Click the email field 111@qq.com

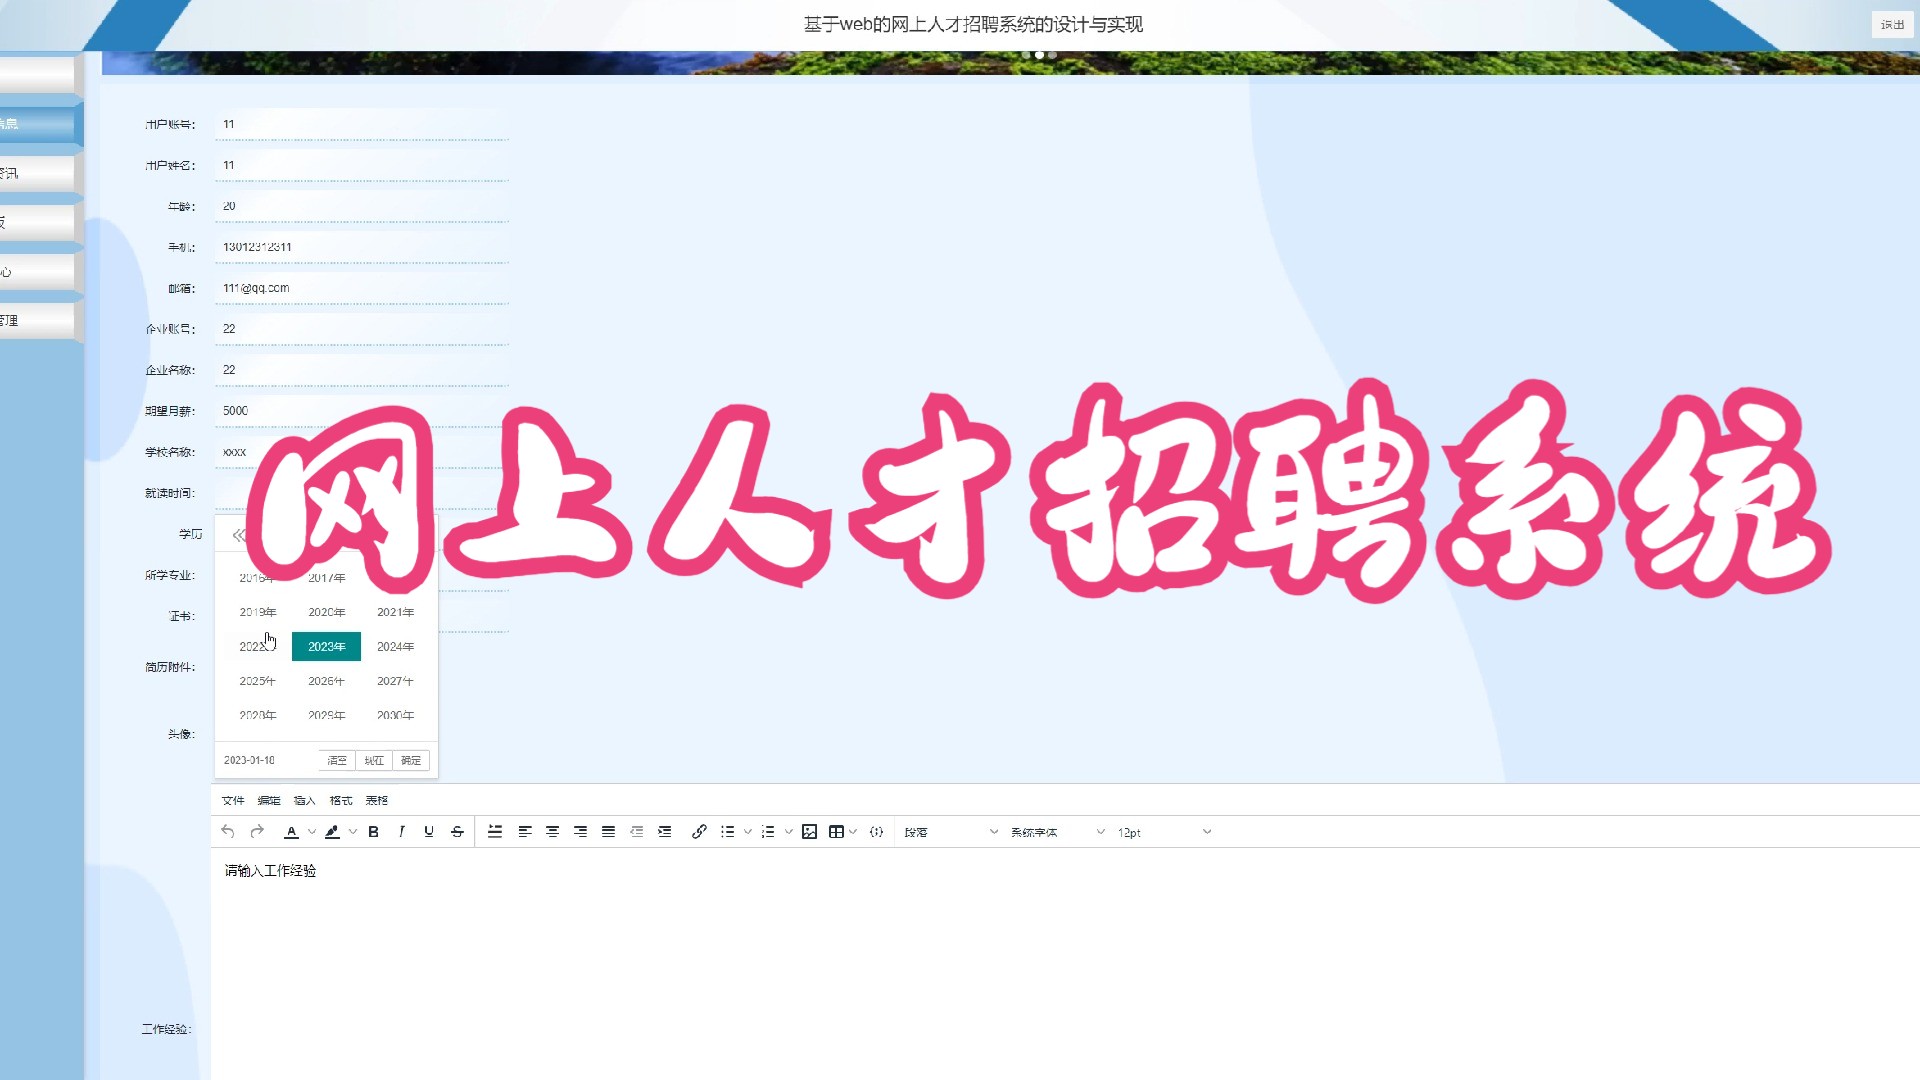point(362,288)
